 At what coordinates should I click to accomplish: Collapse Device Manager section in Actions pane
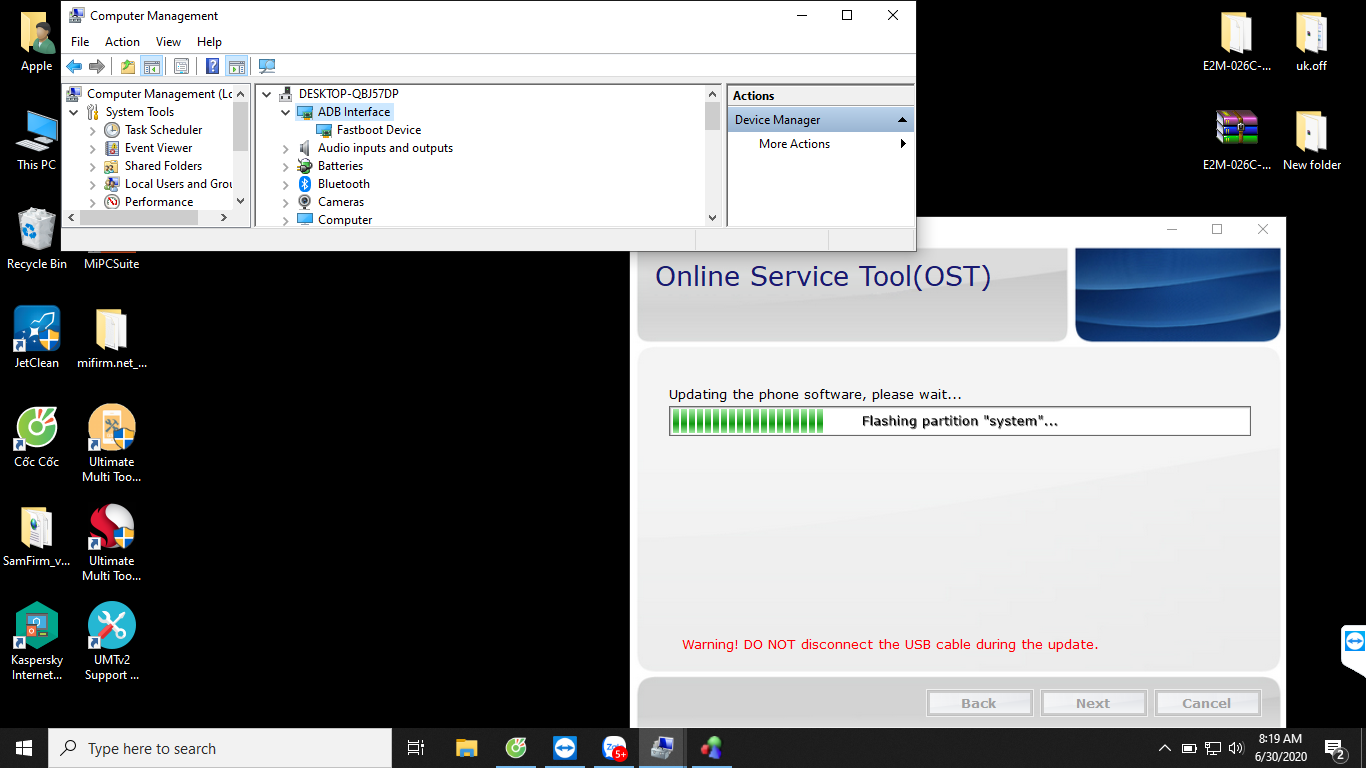pyautogui.click(x=902, y=120)
